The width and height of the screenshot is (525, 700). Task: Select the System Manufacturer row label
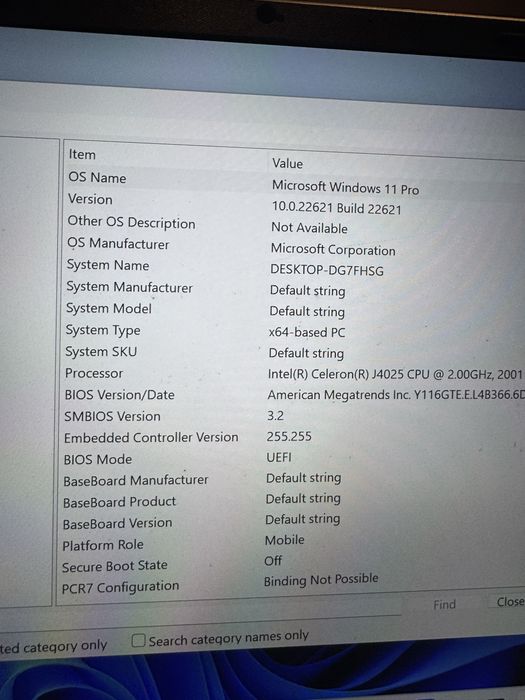click(x=129, y=287)
